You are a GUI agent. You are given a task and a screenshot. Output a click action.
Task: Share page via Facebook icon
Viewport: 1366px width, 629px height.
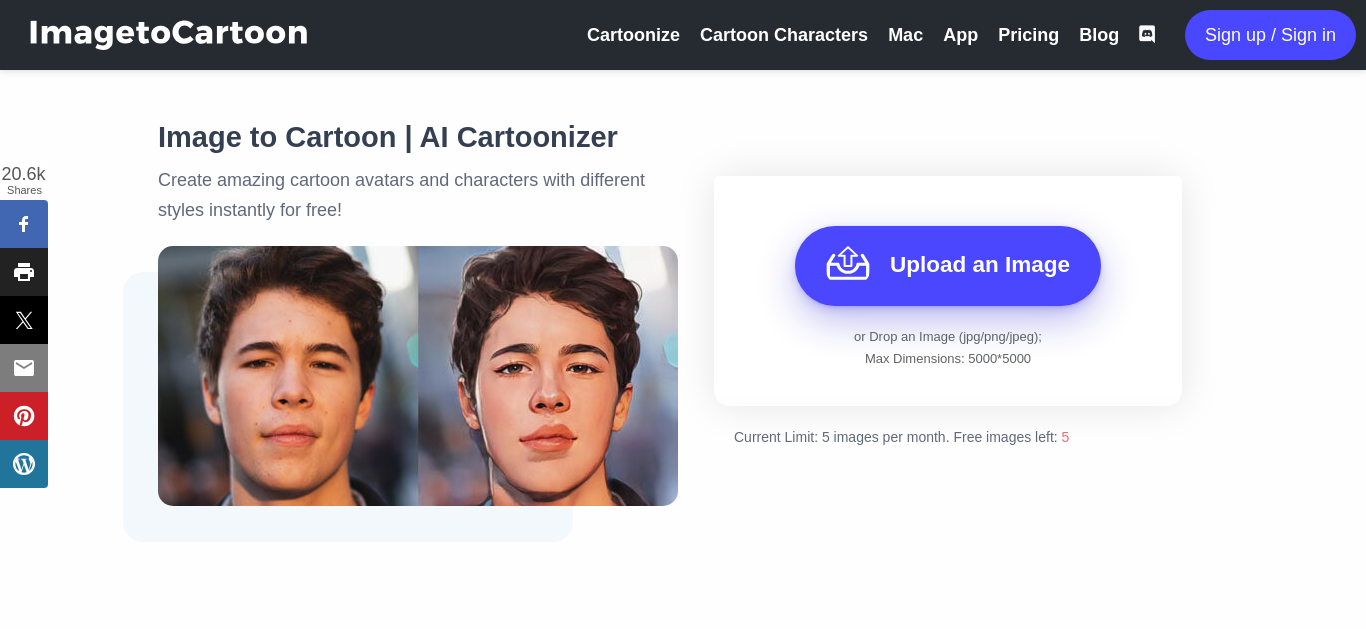point(24,224)
